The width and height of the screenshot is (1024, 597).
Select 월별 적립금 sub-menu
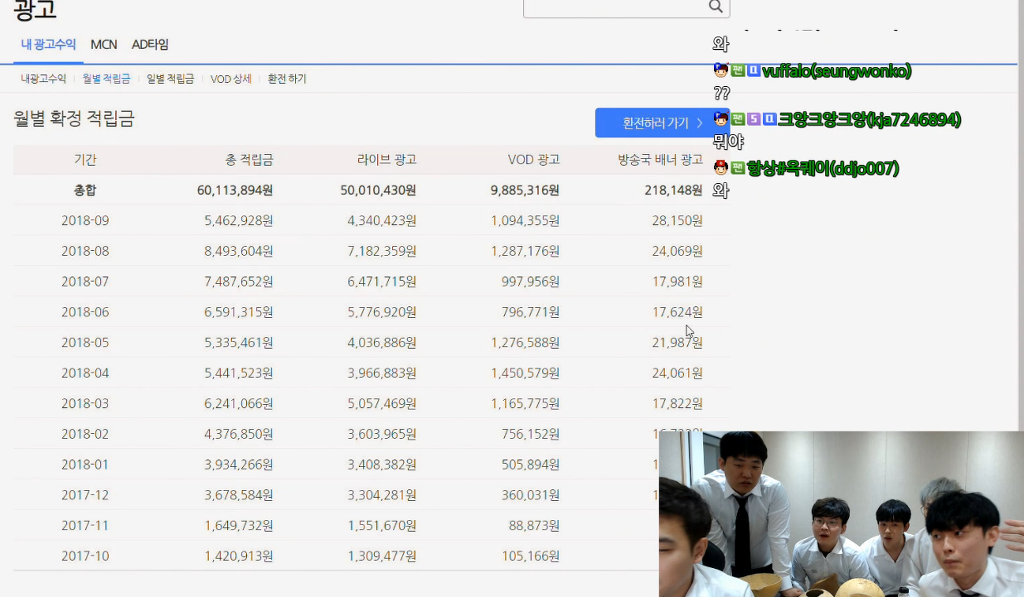pos(106,78)
